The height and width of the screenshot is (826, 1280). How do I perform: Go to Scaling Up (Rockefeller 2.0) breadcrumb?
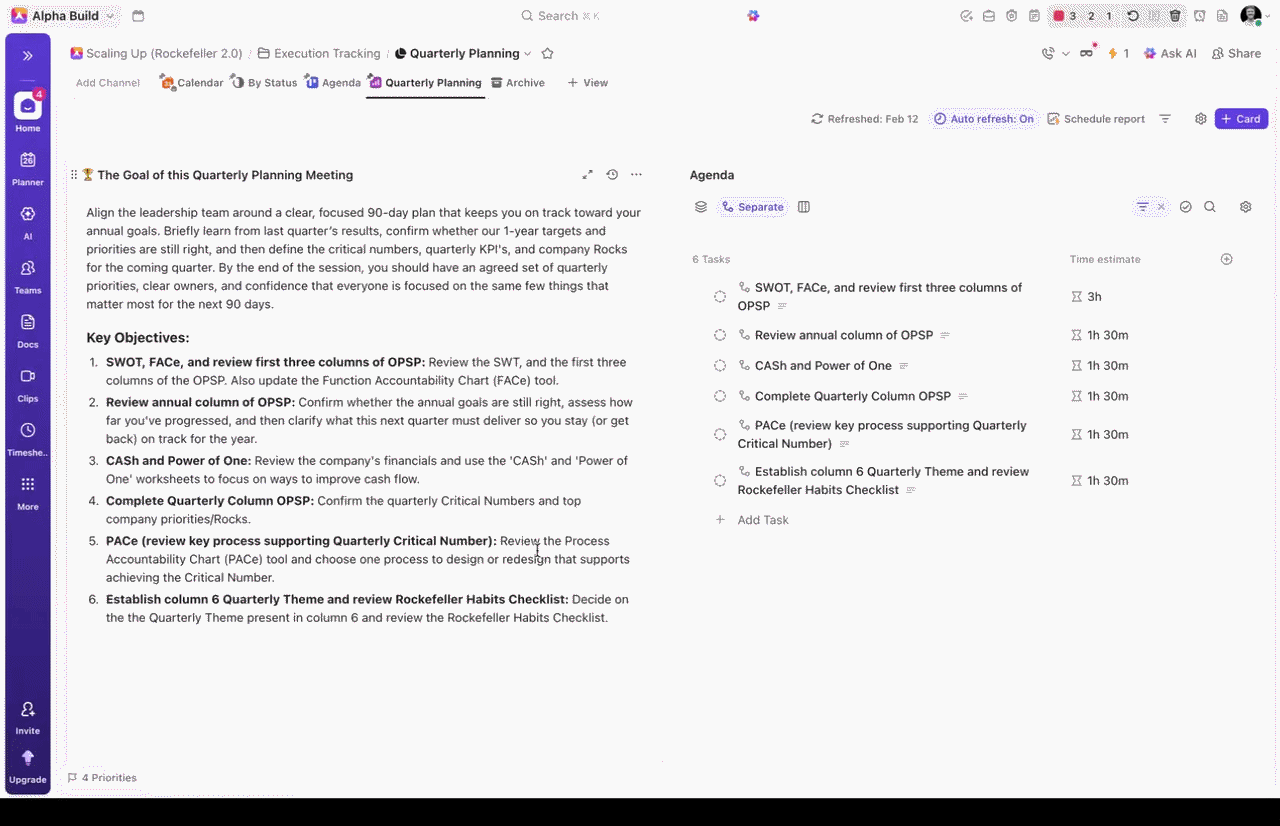[156, 54]
